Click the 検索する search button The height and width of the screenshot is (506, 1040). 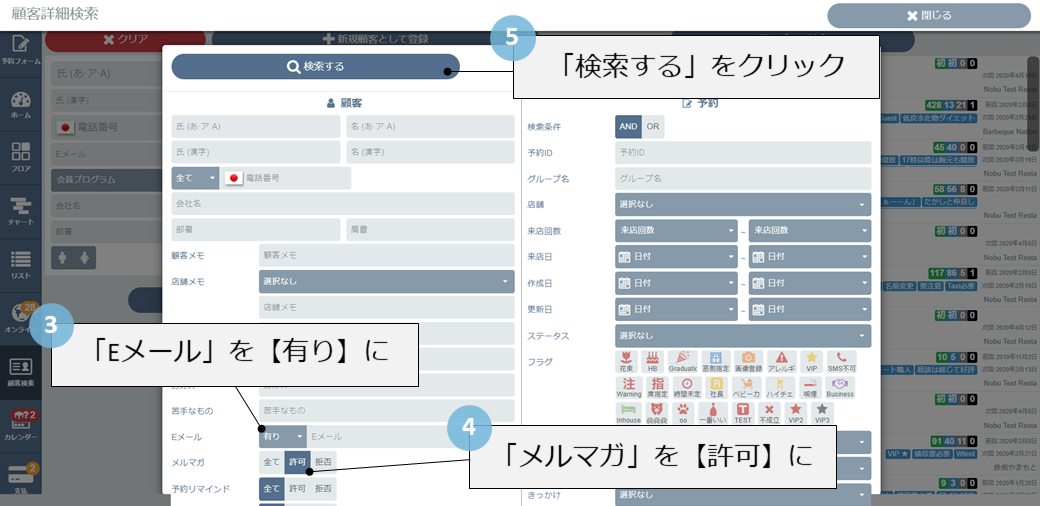click(x=315, y=67)
